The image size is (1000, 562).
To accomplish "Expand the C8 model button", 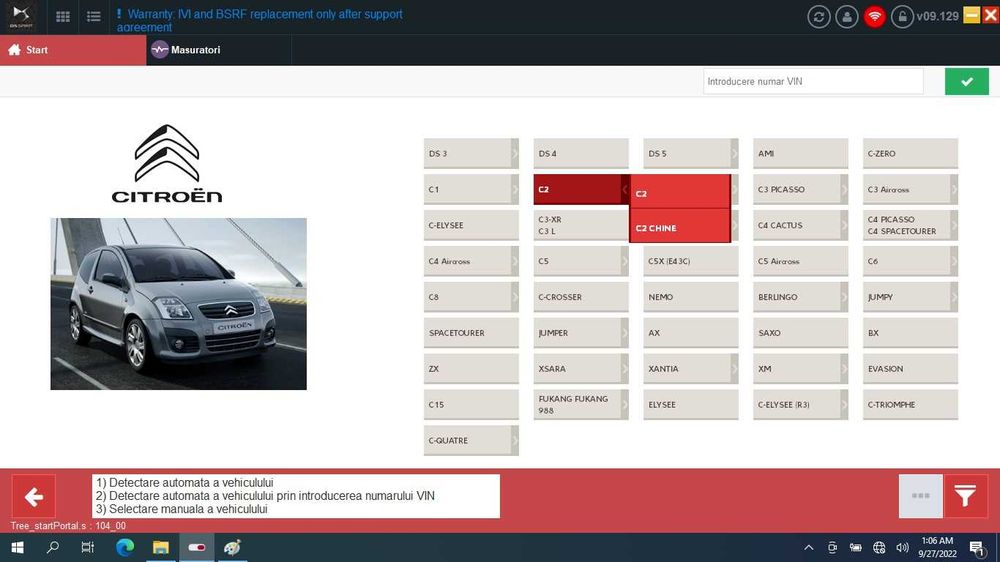I will pyautogui.click(x=471, y=297).
